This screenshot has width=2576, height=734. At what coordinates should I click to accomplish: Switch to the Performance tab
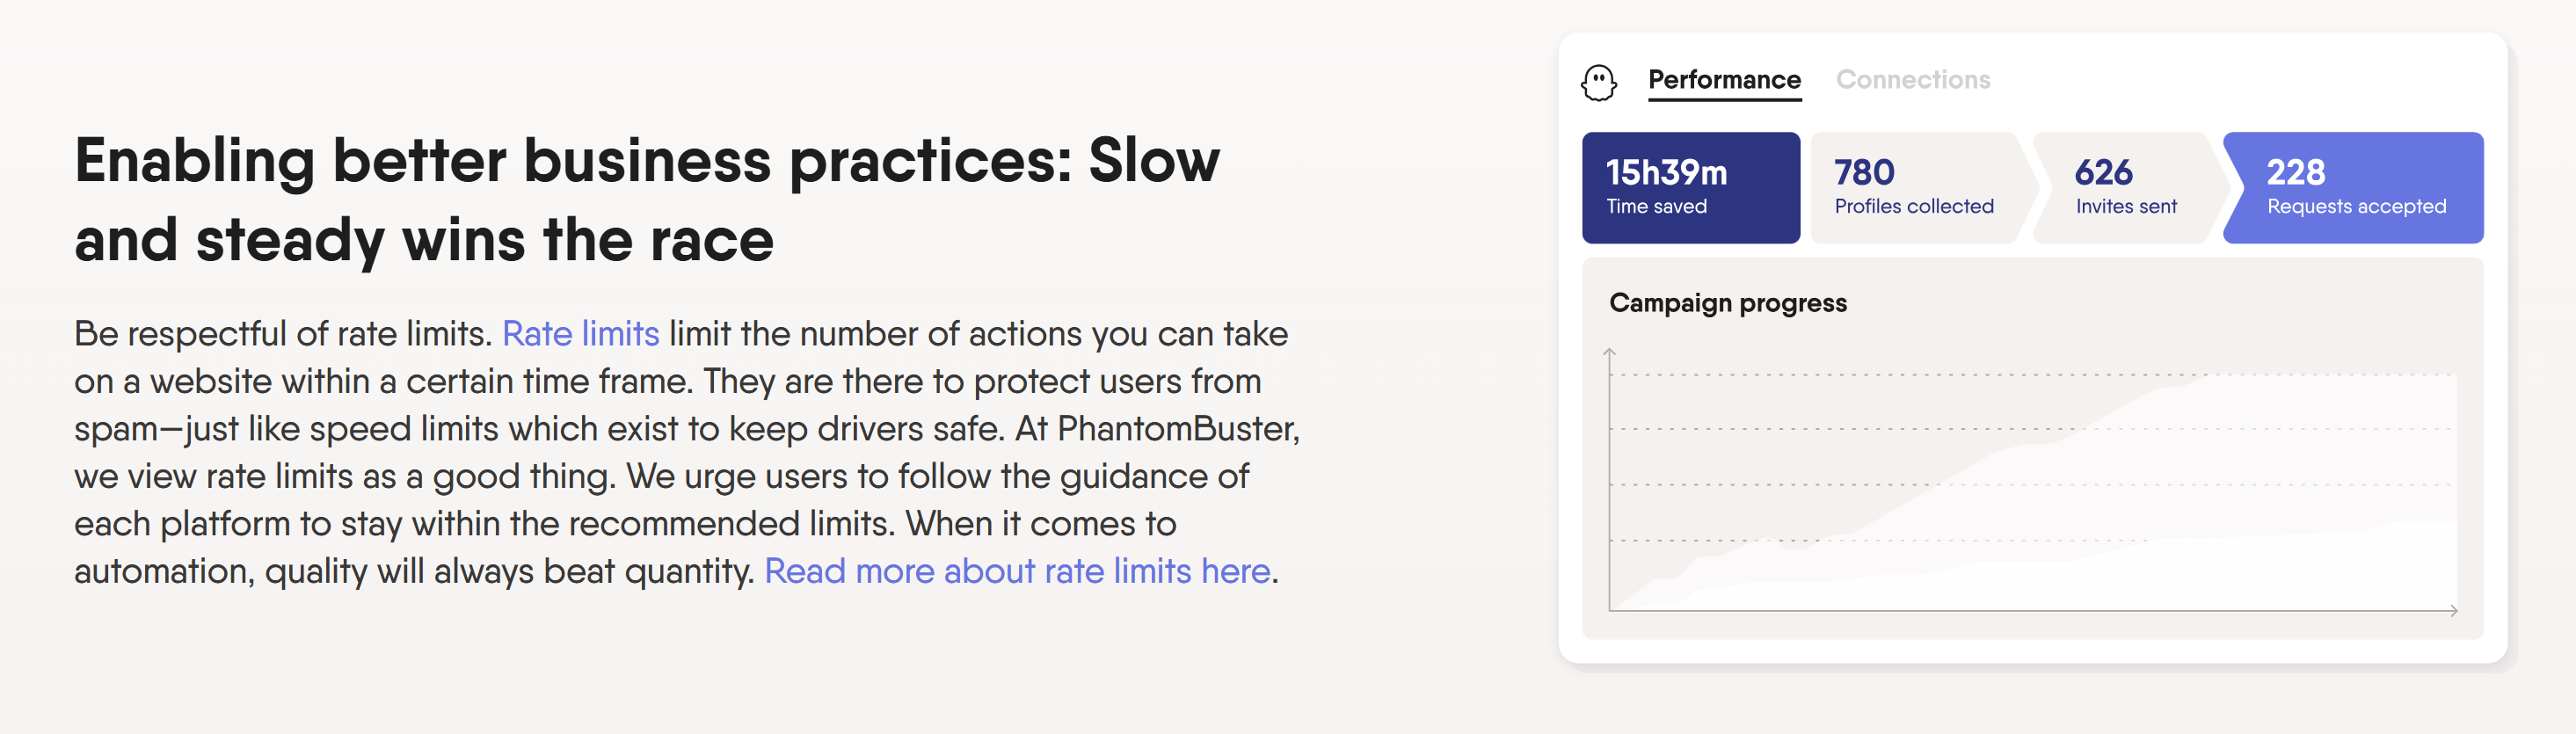click(x=1724, y=80)
